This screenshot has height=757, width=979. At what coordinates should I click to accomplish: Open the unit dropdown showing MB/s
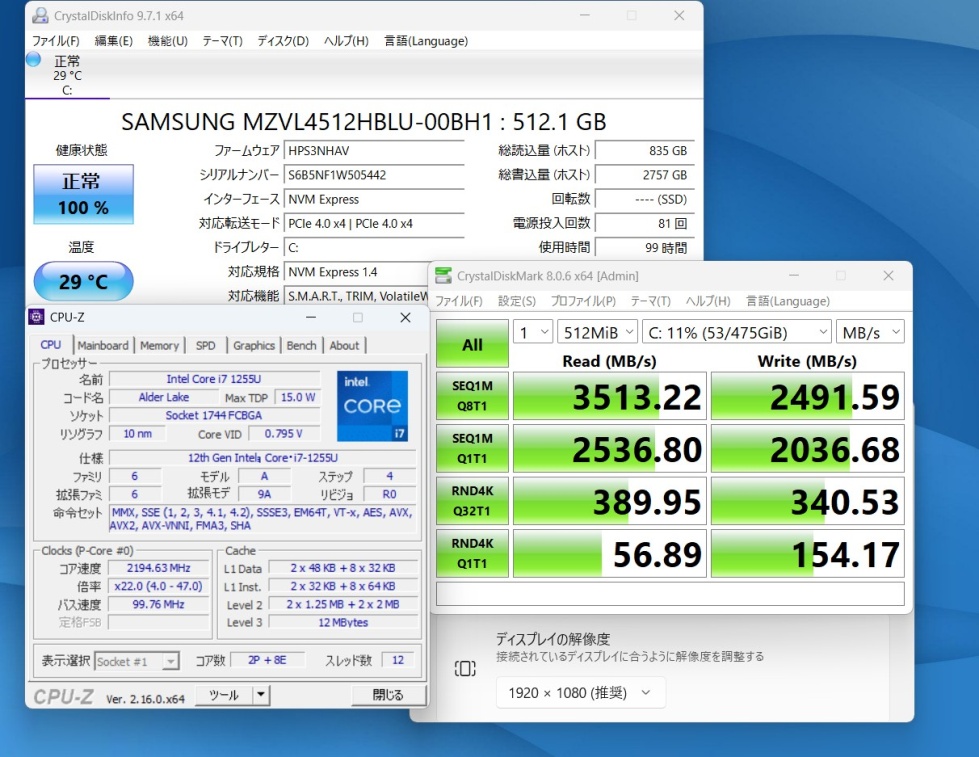pos(870,332)
